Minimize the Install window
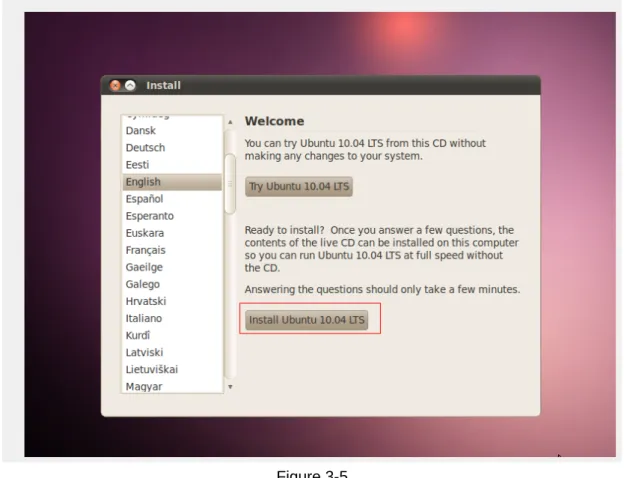The height and width of the screenshot is (478, 624). (130, 86)
